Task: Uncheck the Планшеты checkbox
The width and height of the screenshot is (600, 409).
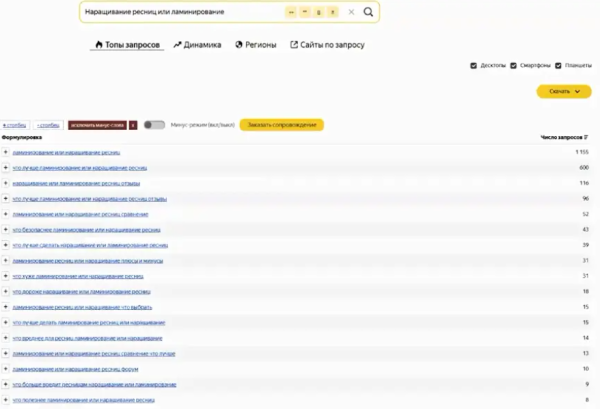Action: pyautogui.click(x=558, y=66)
